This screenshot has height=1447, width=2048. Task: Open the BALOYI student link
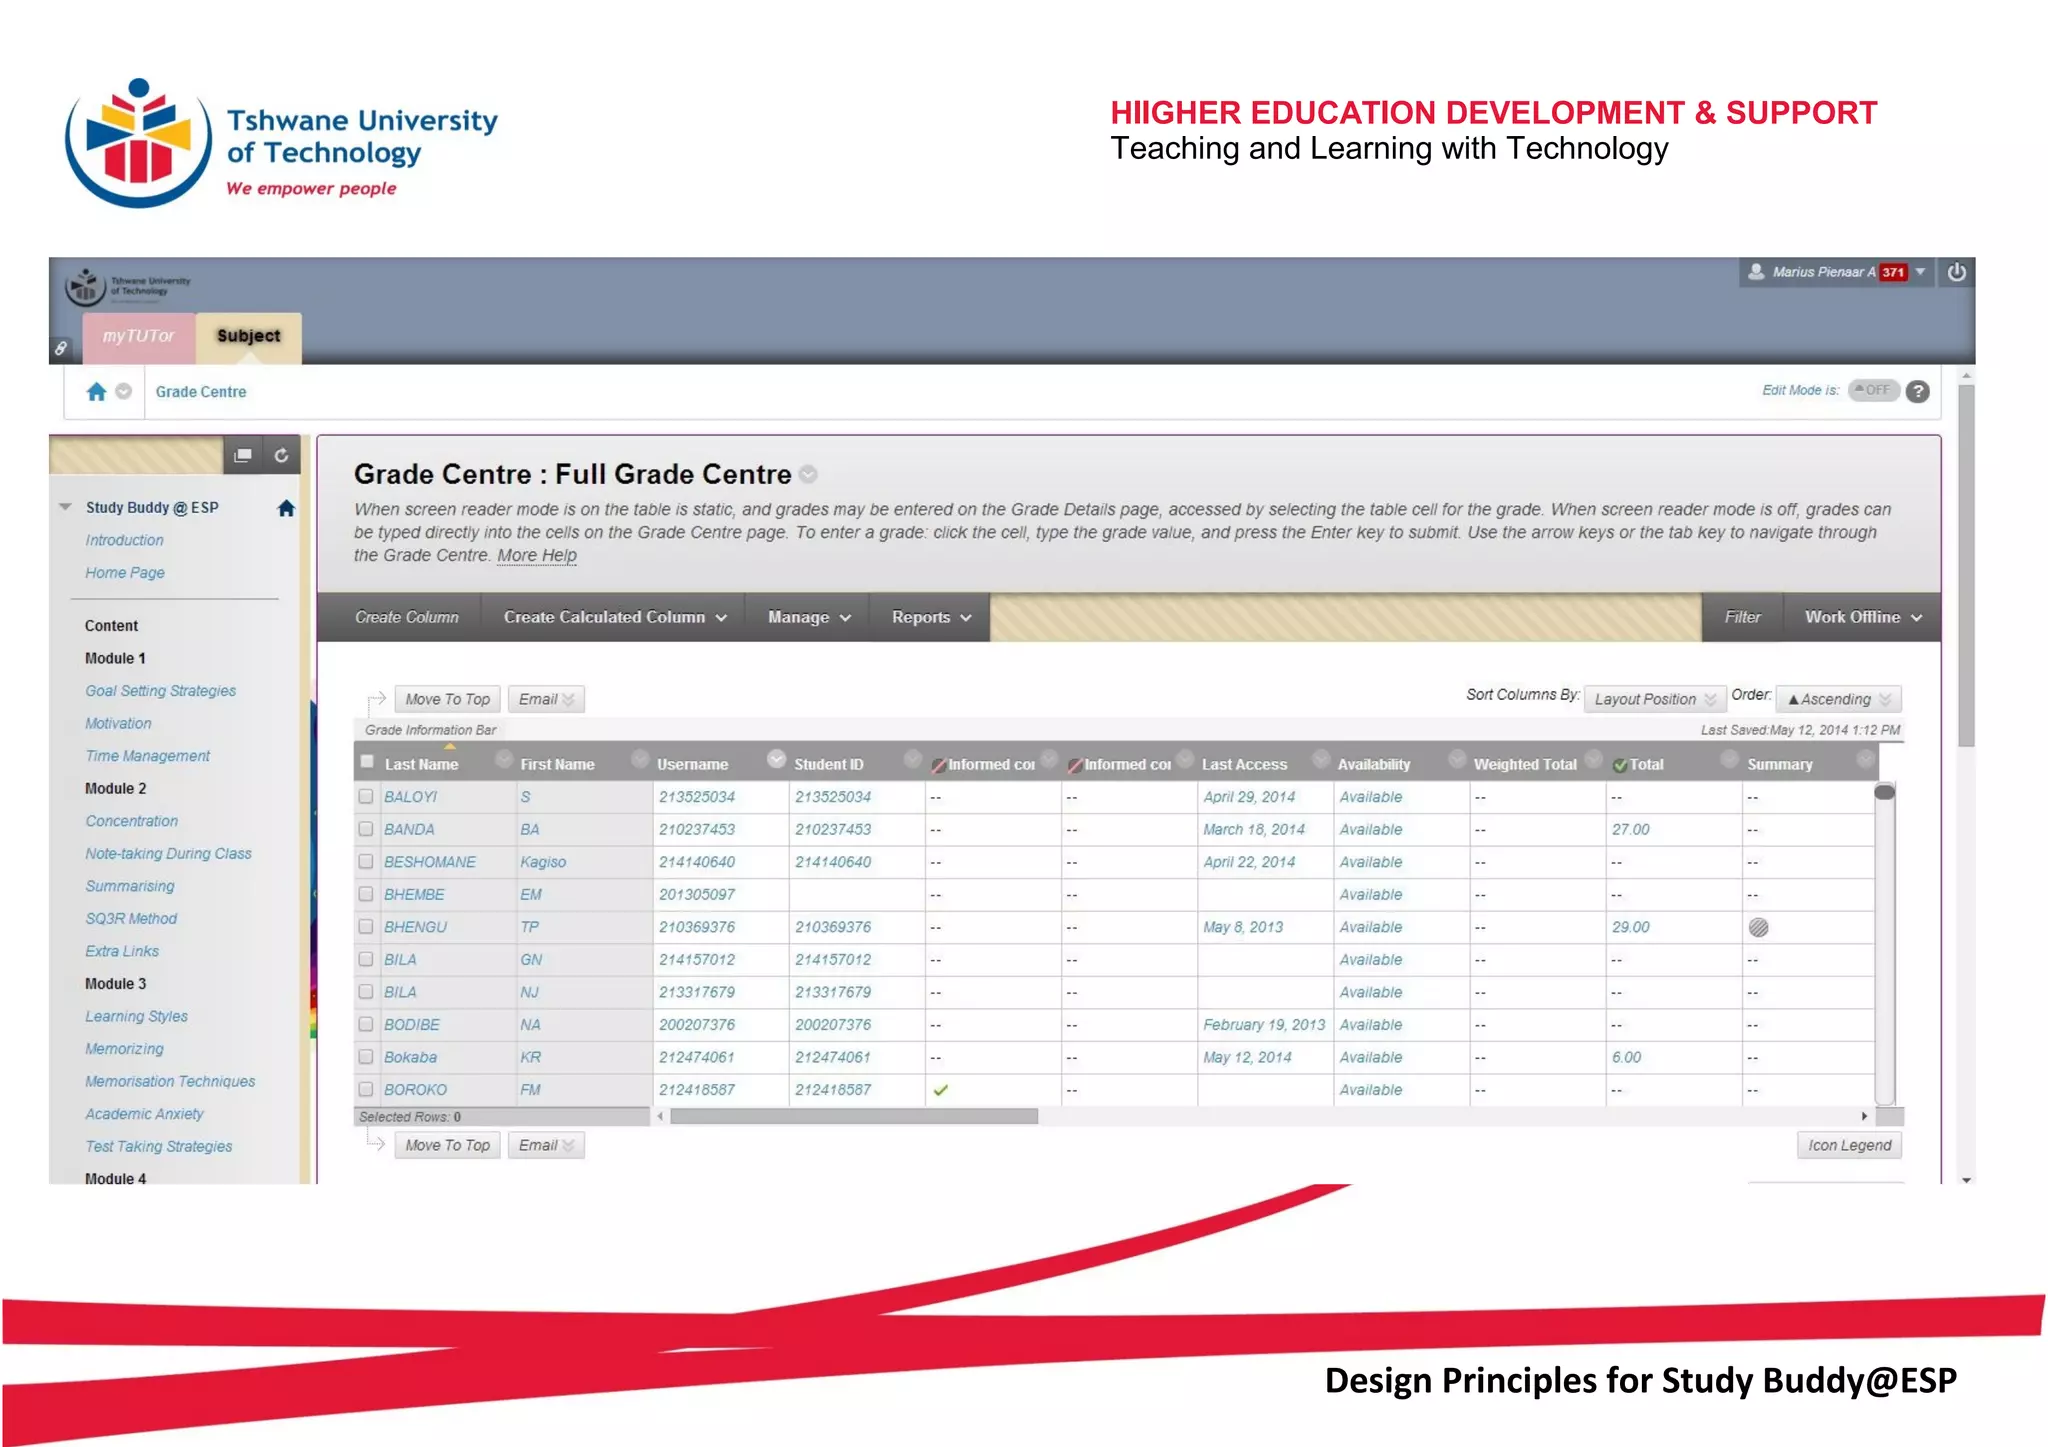(411, 797)
